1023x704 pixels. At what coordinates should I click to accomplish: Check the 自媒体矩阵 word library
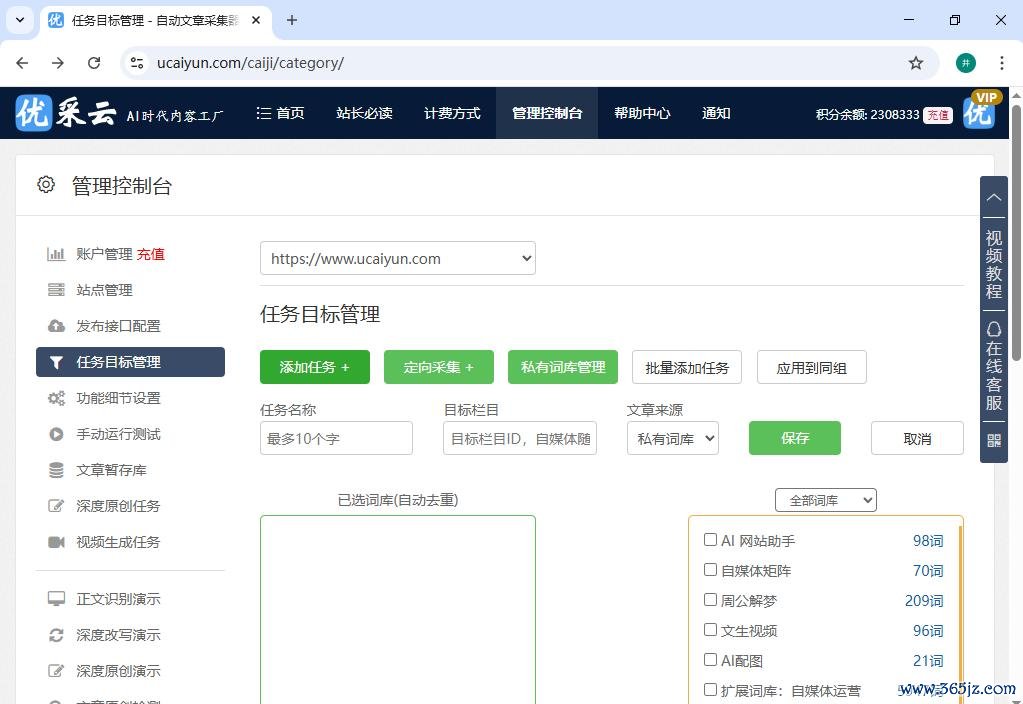(x=710, y=570)
